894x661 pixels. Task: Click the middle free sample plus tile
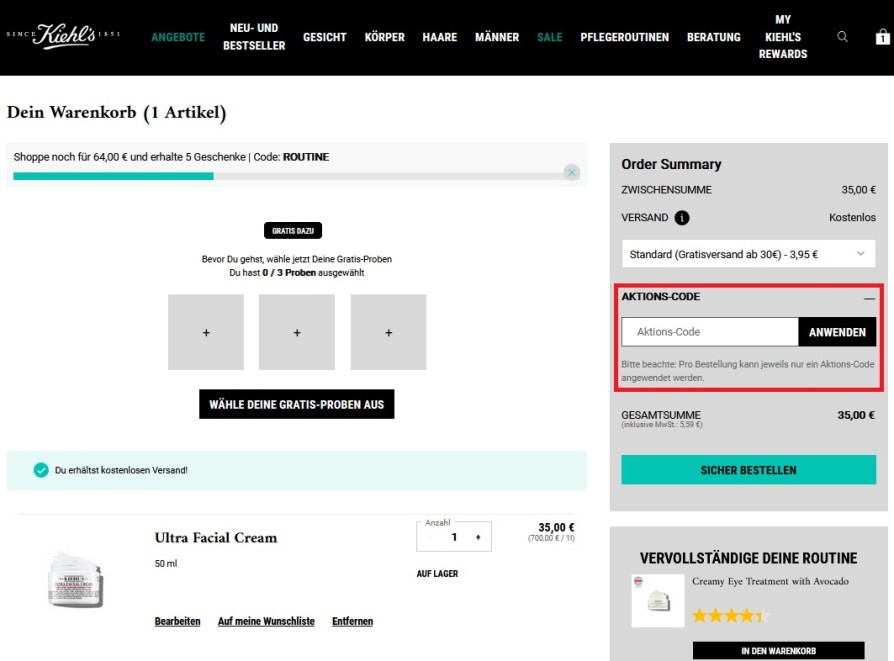tap(297, 332)
